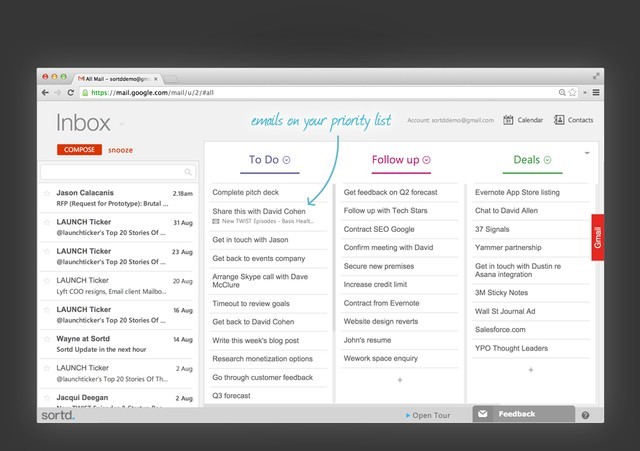The image size is (640, 451).
Task: Start the Open Tour link
Action: (430, 414)
